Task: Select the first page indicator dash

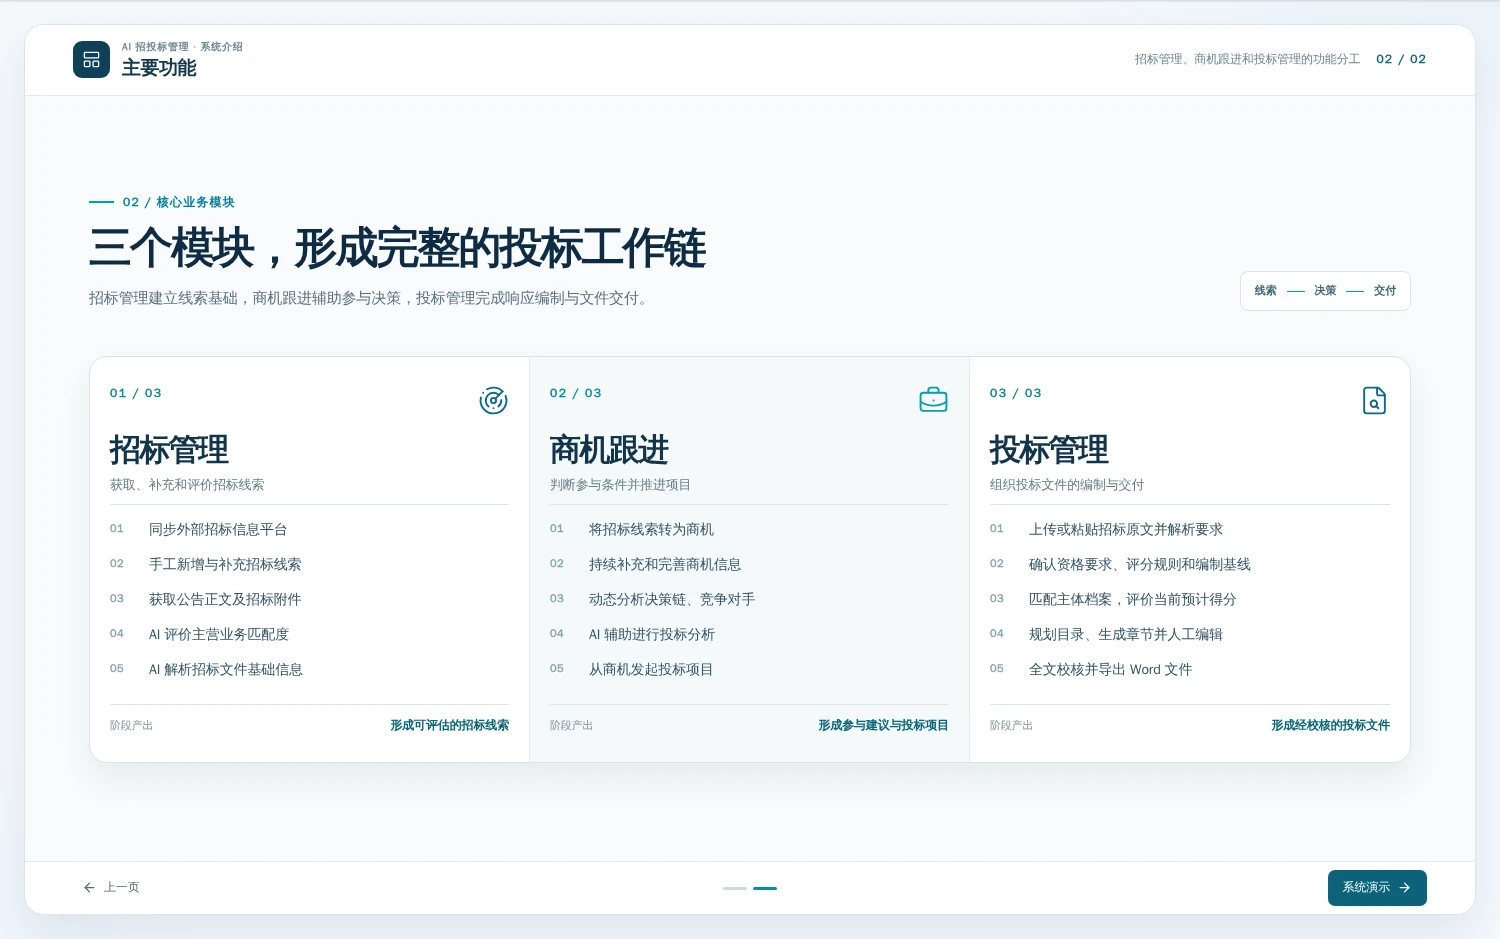Action: [x=735, y=888]
